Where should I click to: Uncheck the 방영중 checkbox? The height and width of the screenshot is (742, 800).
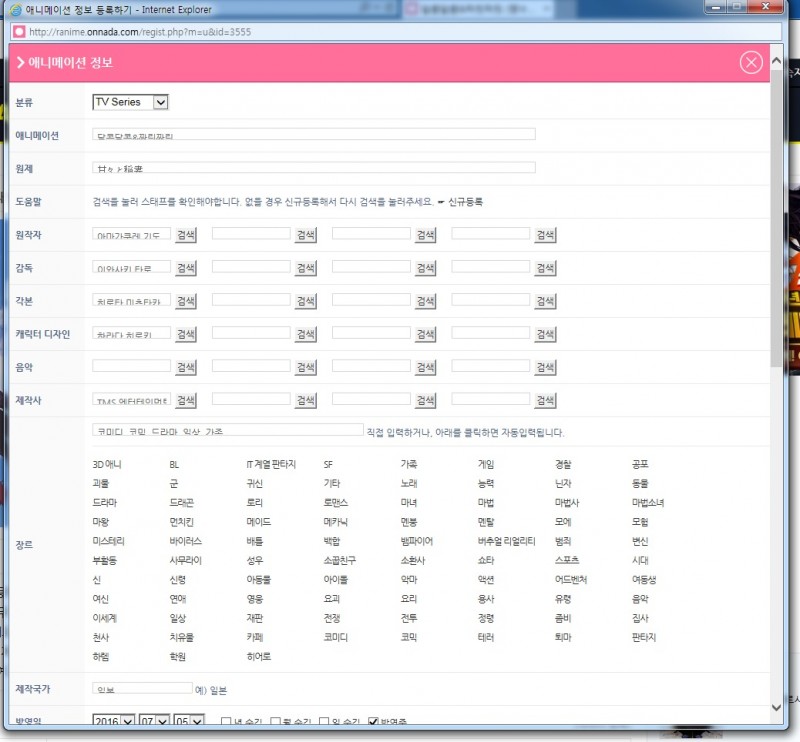pos(374,722)
